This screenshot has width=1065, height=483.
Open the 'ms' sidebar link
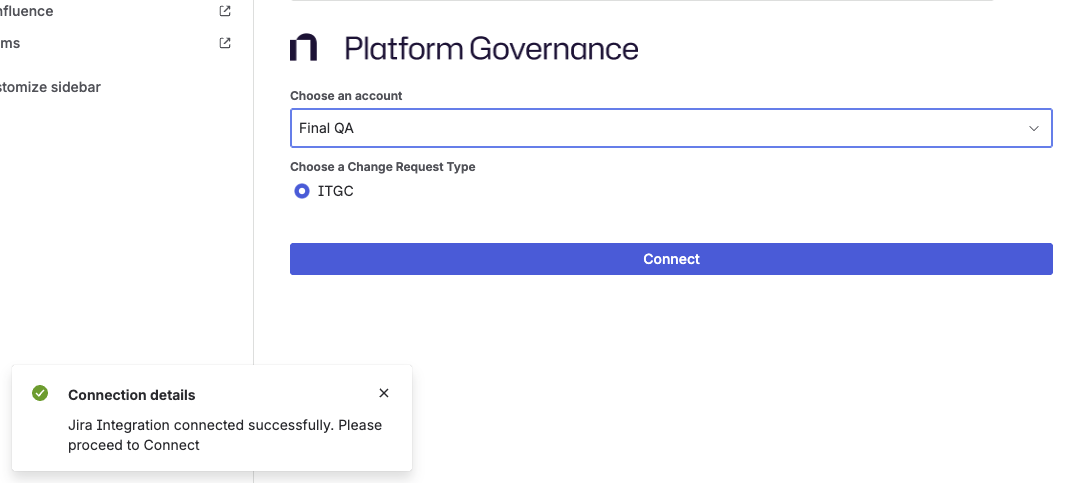[x=10, y=43]
